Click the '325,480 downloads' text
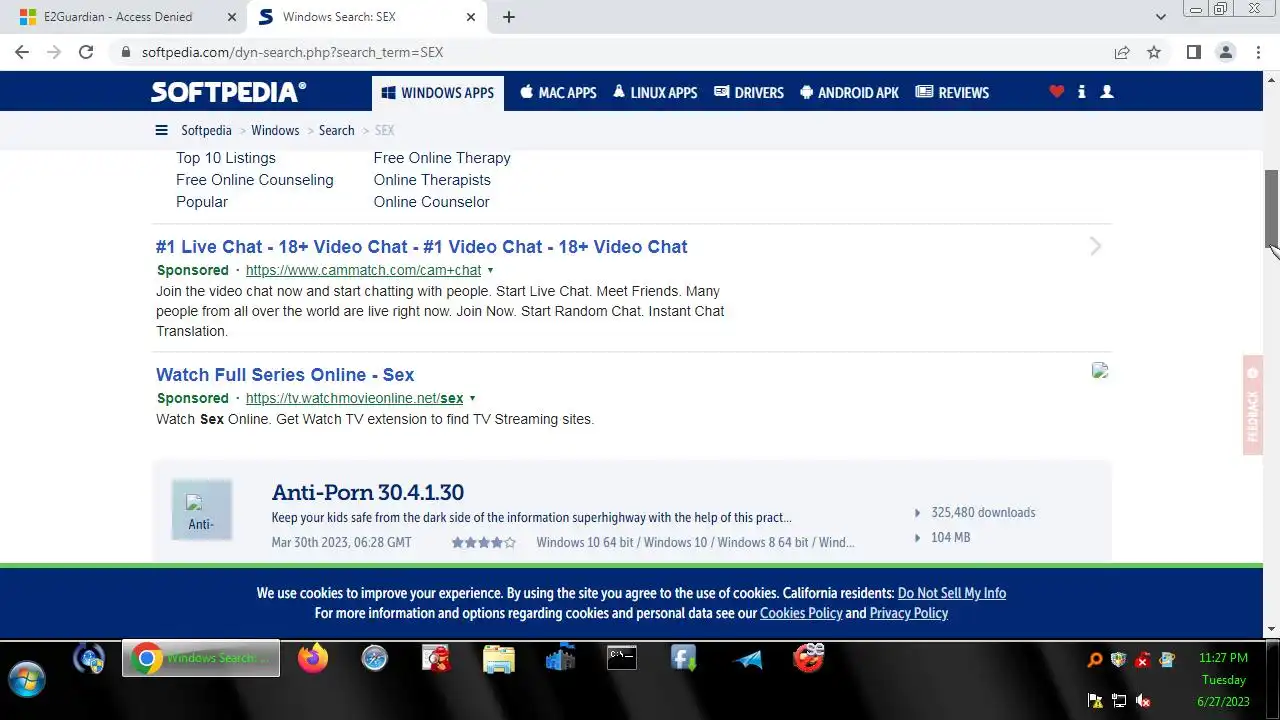 (x=983, y=513)
